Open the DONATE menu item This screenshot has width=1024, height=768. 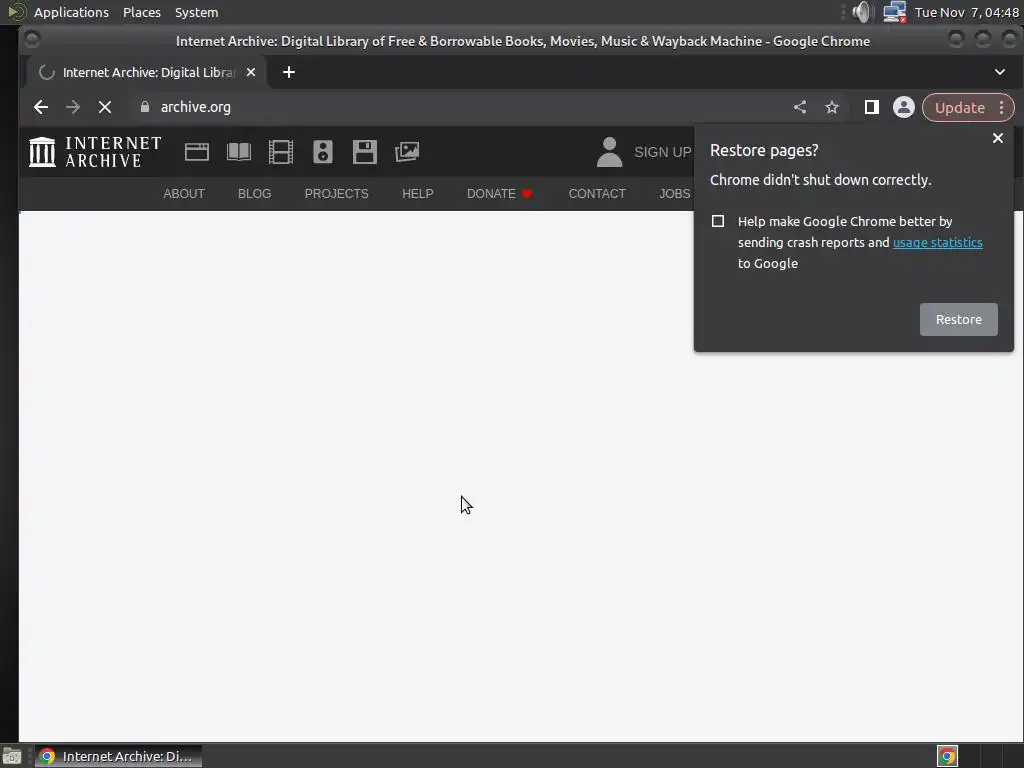(500, 194)
